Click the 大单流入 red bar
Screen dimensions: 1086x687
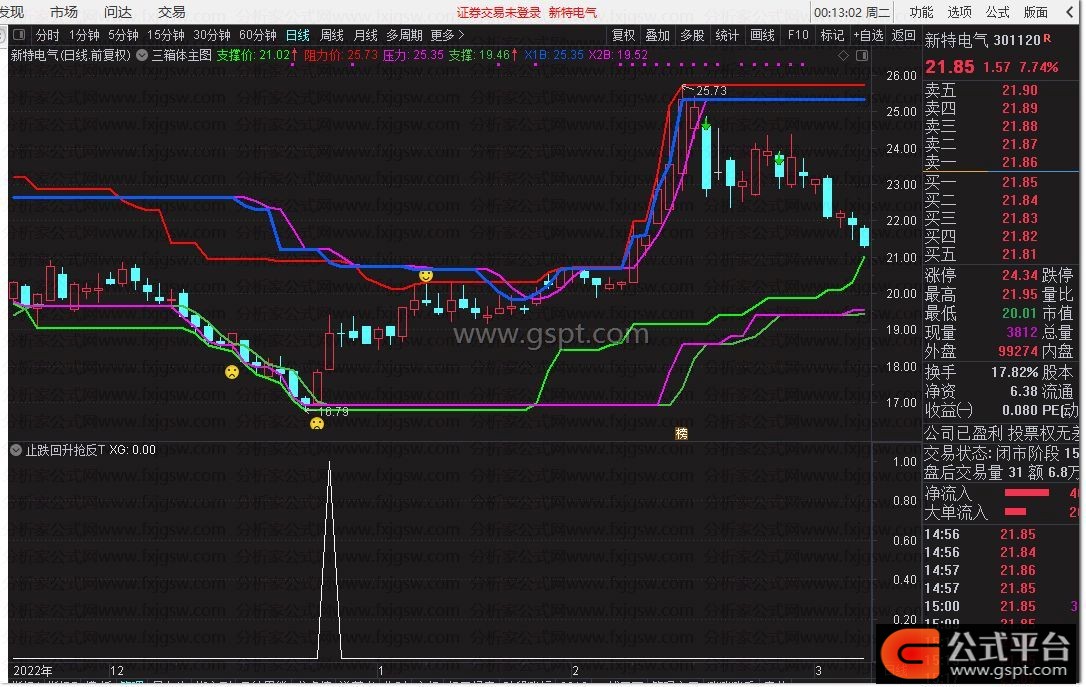click(1015, 512)
